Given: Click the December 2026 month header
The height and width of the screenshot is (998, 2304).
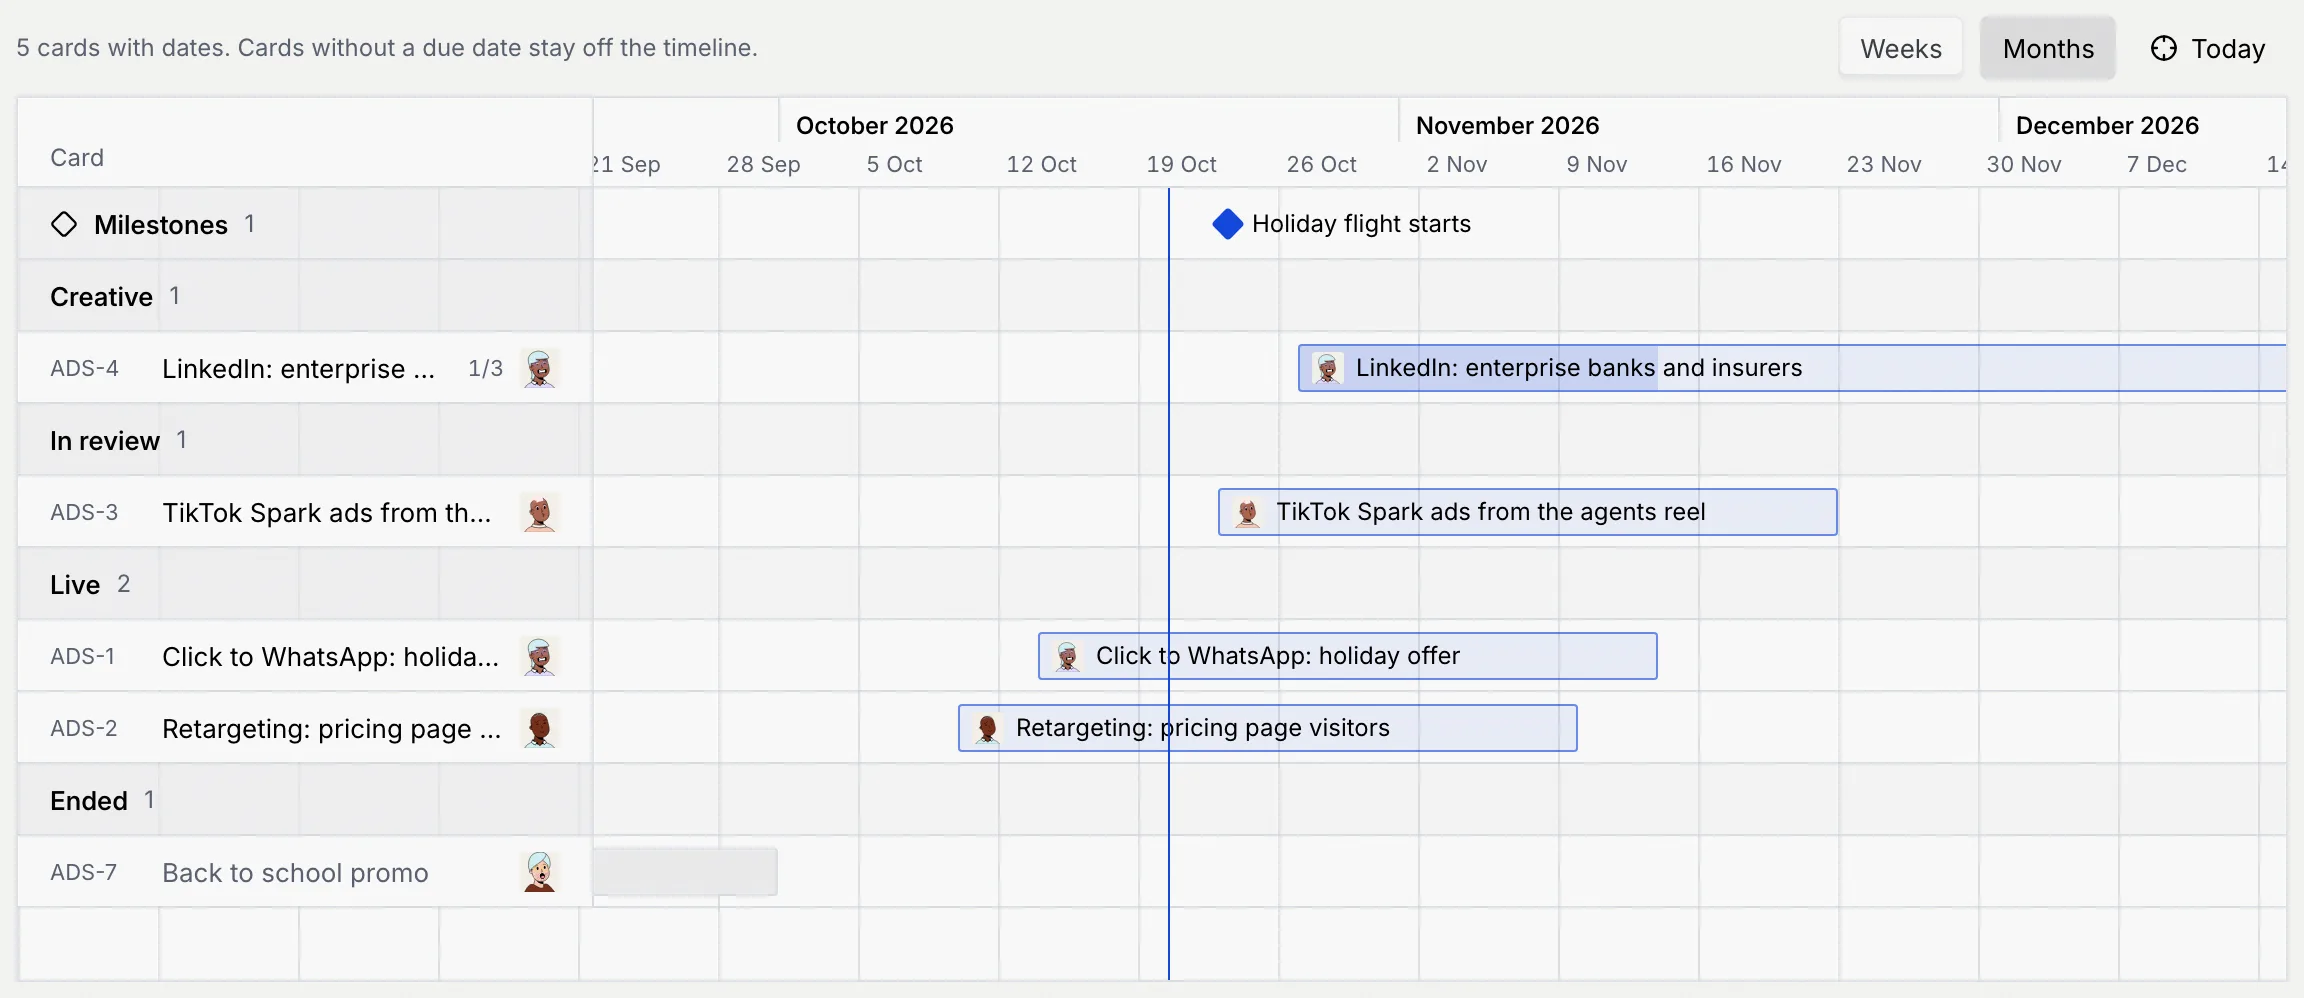Looking at the screenshot, I should coord(2107,125).
